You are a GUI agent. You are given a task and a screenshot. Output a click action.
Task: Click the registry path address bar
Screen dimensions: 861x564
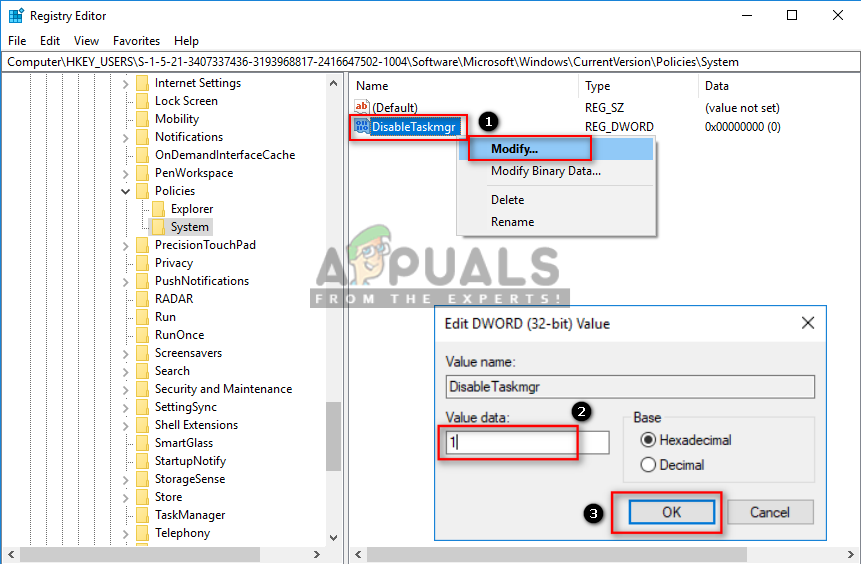click(x=430, y=62)
